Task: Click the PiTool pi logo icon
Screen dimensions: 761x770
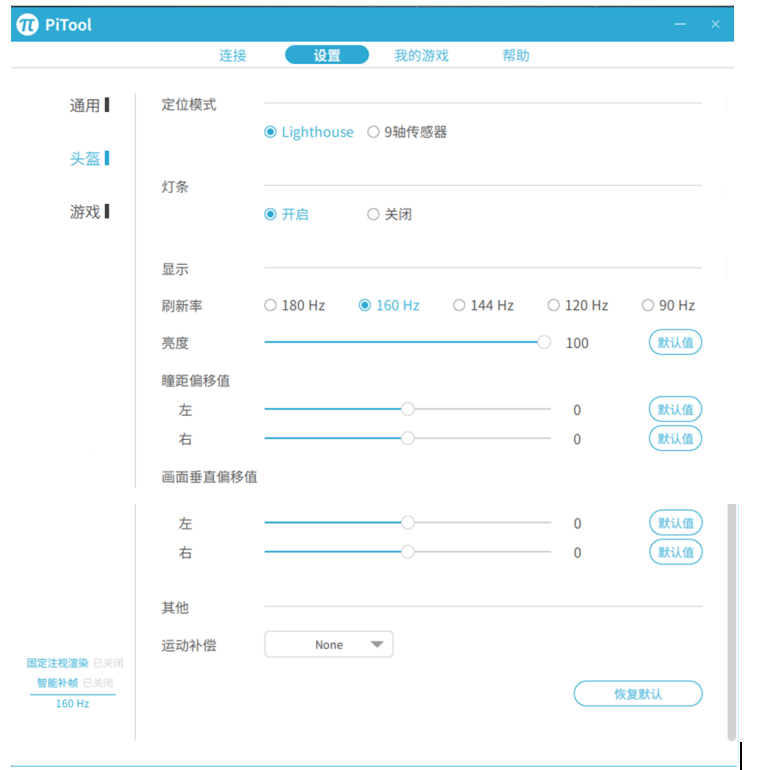Action: click(27, 25)
